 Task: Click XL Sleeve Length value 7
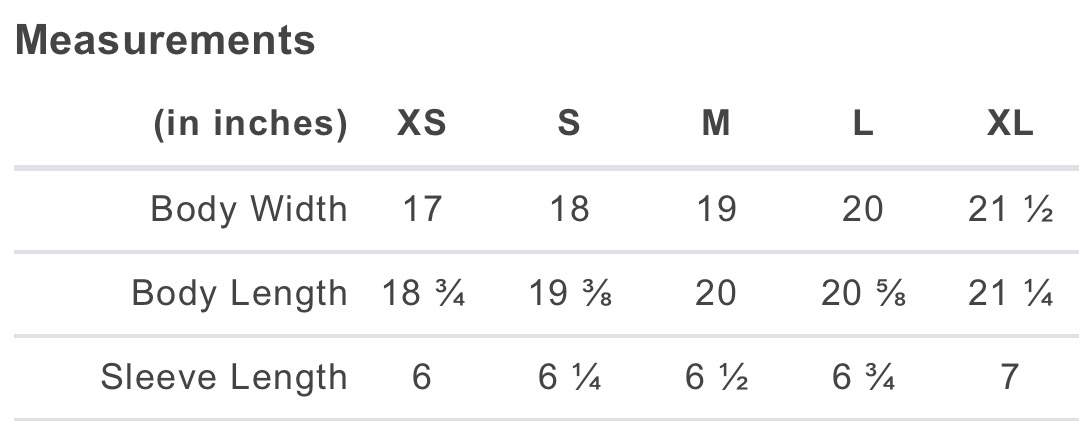pyautogui.click(x=1010, y=377)
